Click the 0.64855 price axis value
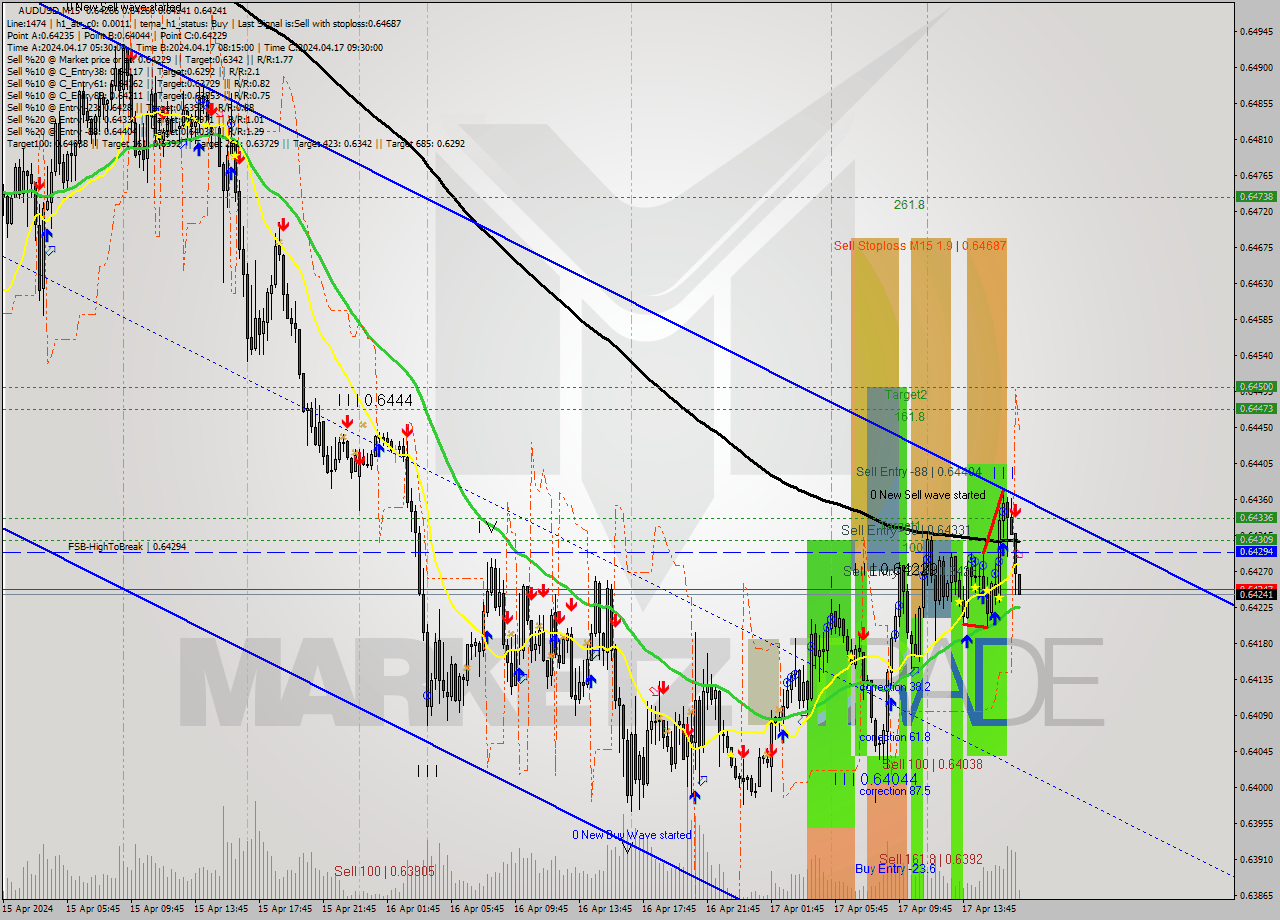 [x=1256, y=103]
